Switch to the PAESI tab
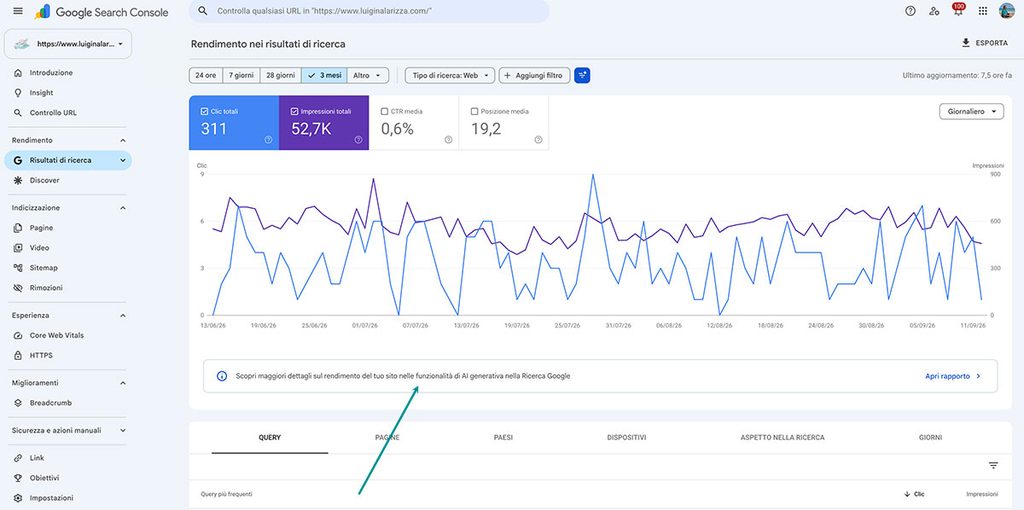The image size is (1024, 510). coord(503,438)
